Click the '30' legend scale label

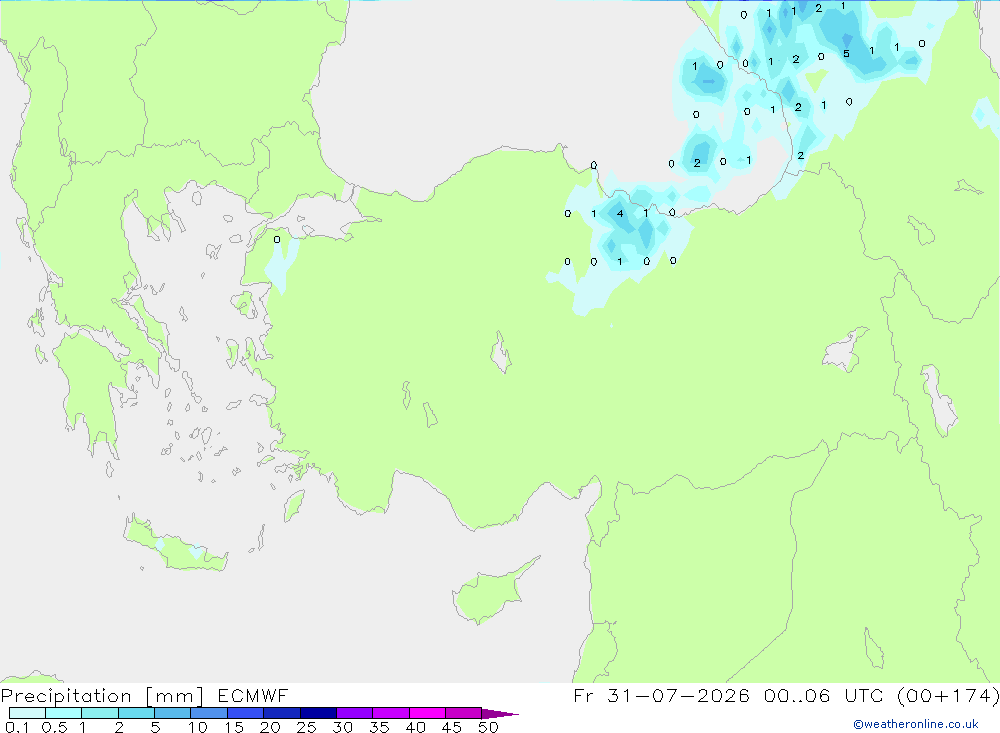(343, 727)
